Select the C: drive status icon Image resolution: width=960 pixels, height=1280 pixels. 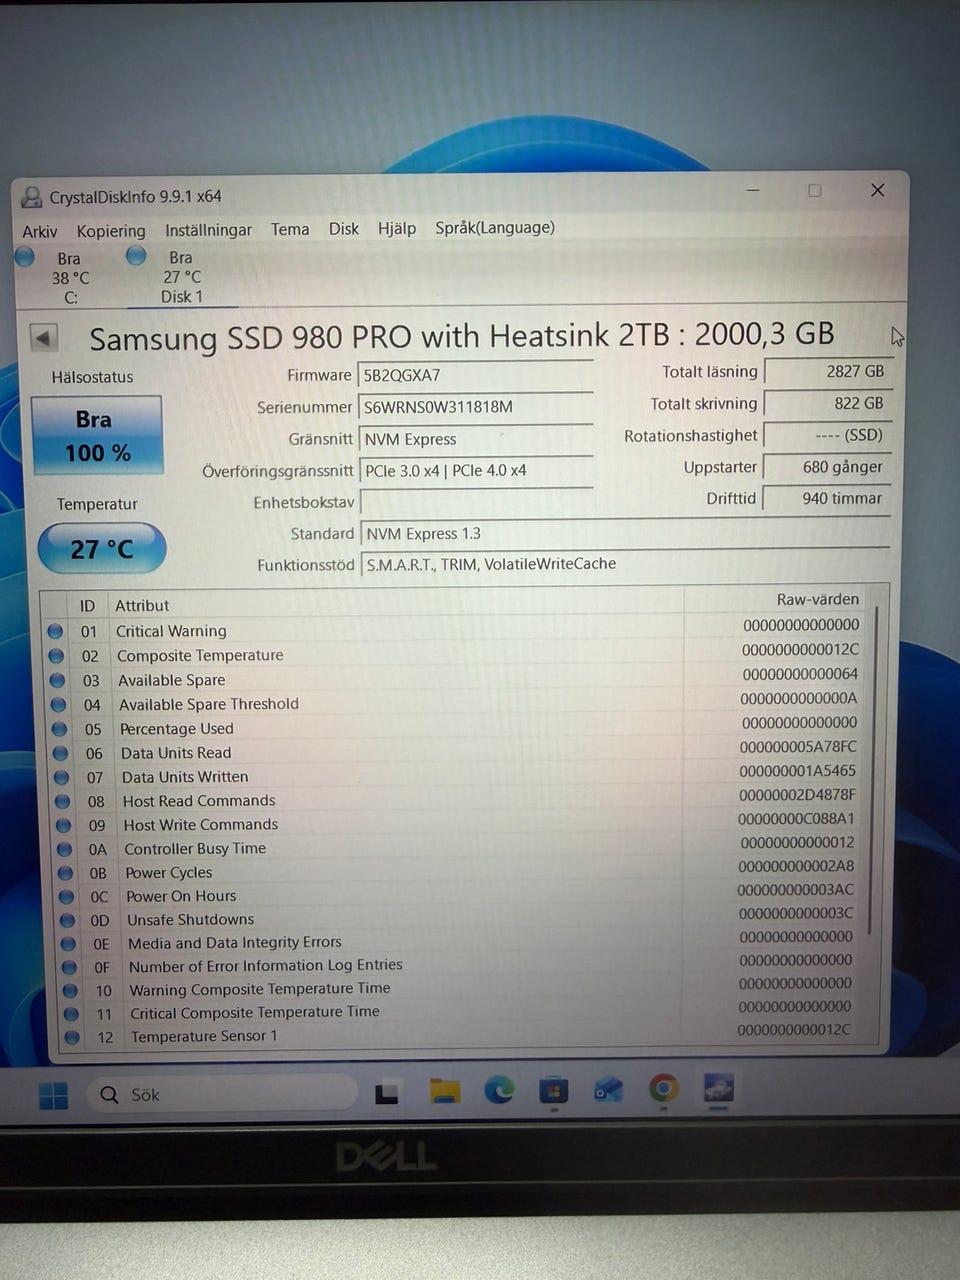point(25,257)
